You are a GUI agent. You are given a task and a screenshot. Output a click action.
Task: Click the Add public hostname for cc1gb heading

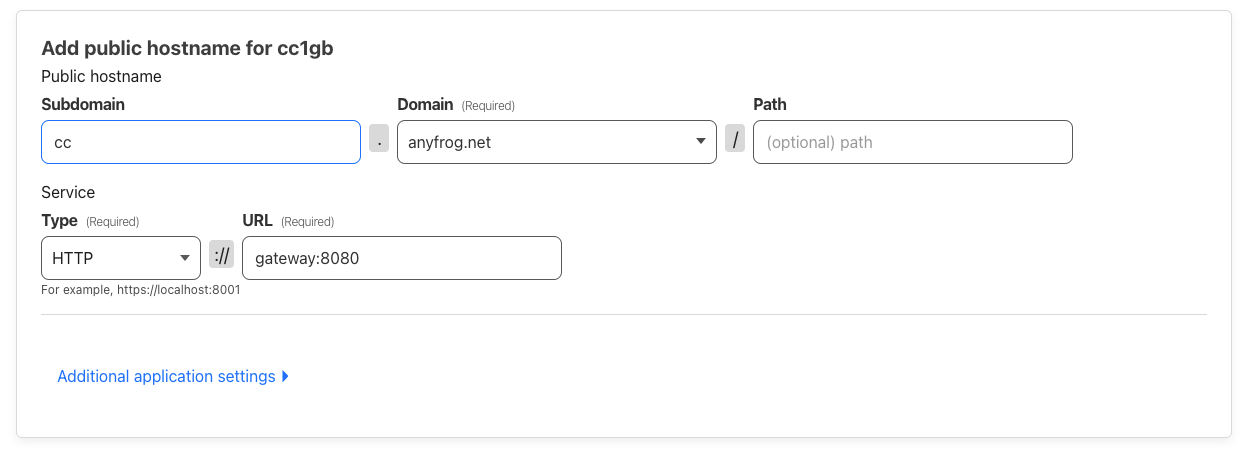pos(187,49)
